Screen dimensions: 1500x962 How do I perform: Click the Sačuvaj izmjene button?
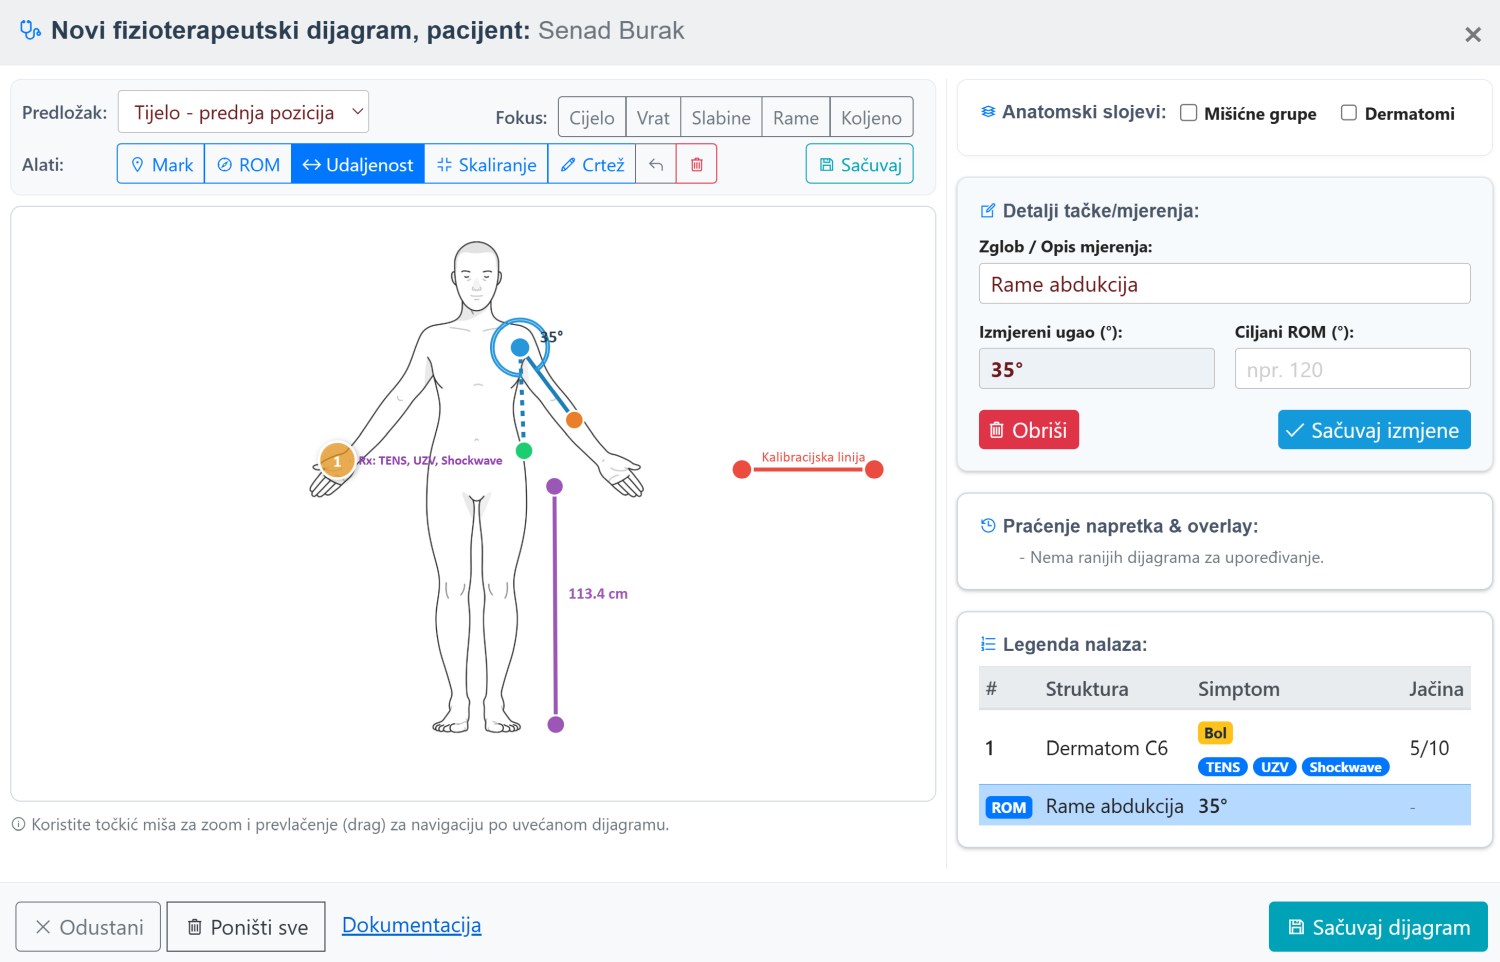pyautogui.click(x=1374, y=430)
